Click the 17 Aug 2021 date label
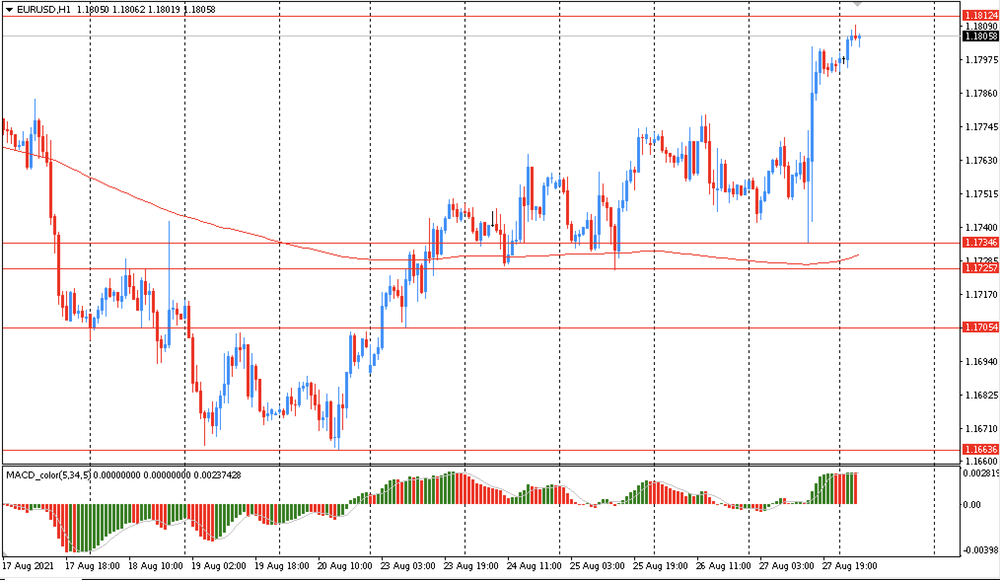Screen dimensions: 1000x580 coord(28,566)
